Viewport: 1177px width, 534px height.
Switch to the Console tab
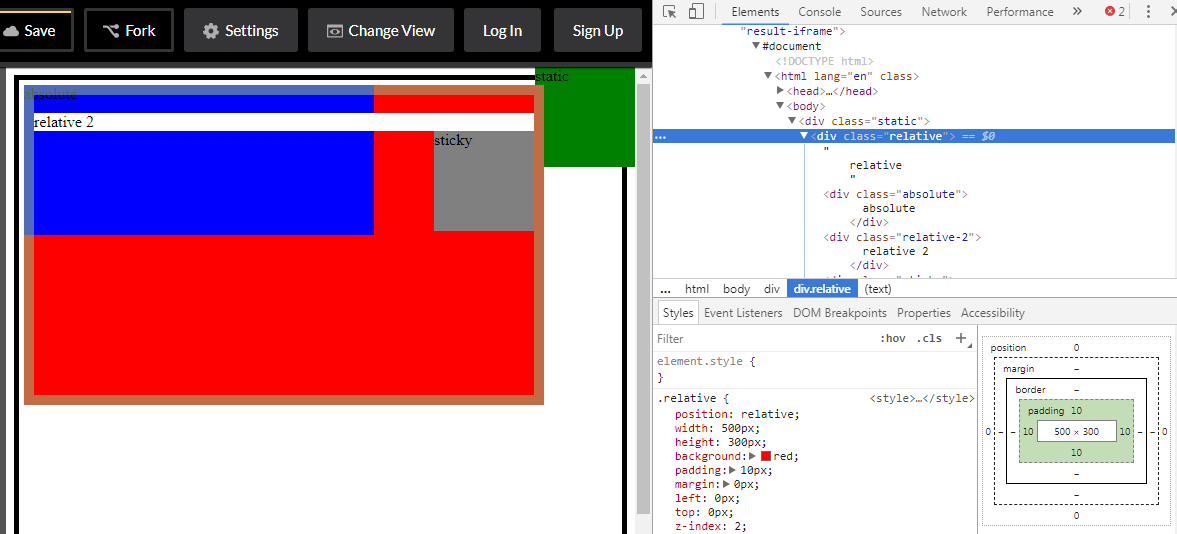point(819,12)
